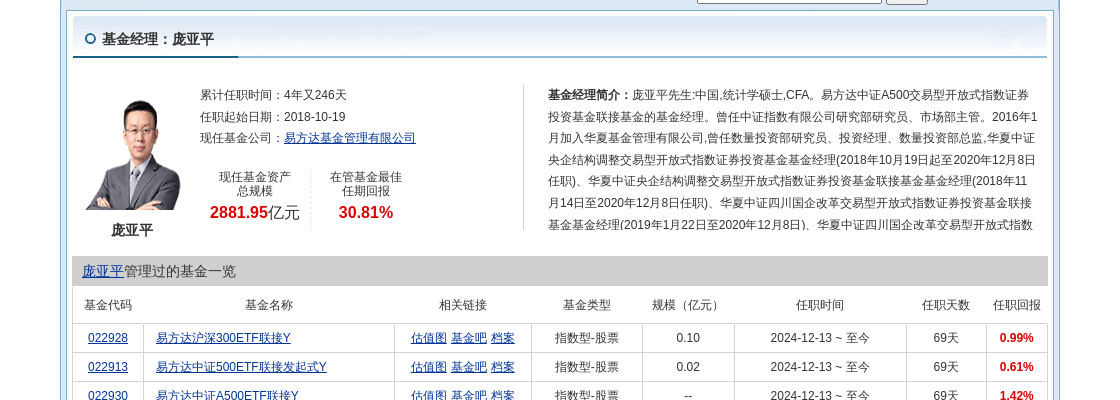
Task: Open fund code 022913
Action: tap(108, 367)
